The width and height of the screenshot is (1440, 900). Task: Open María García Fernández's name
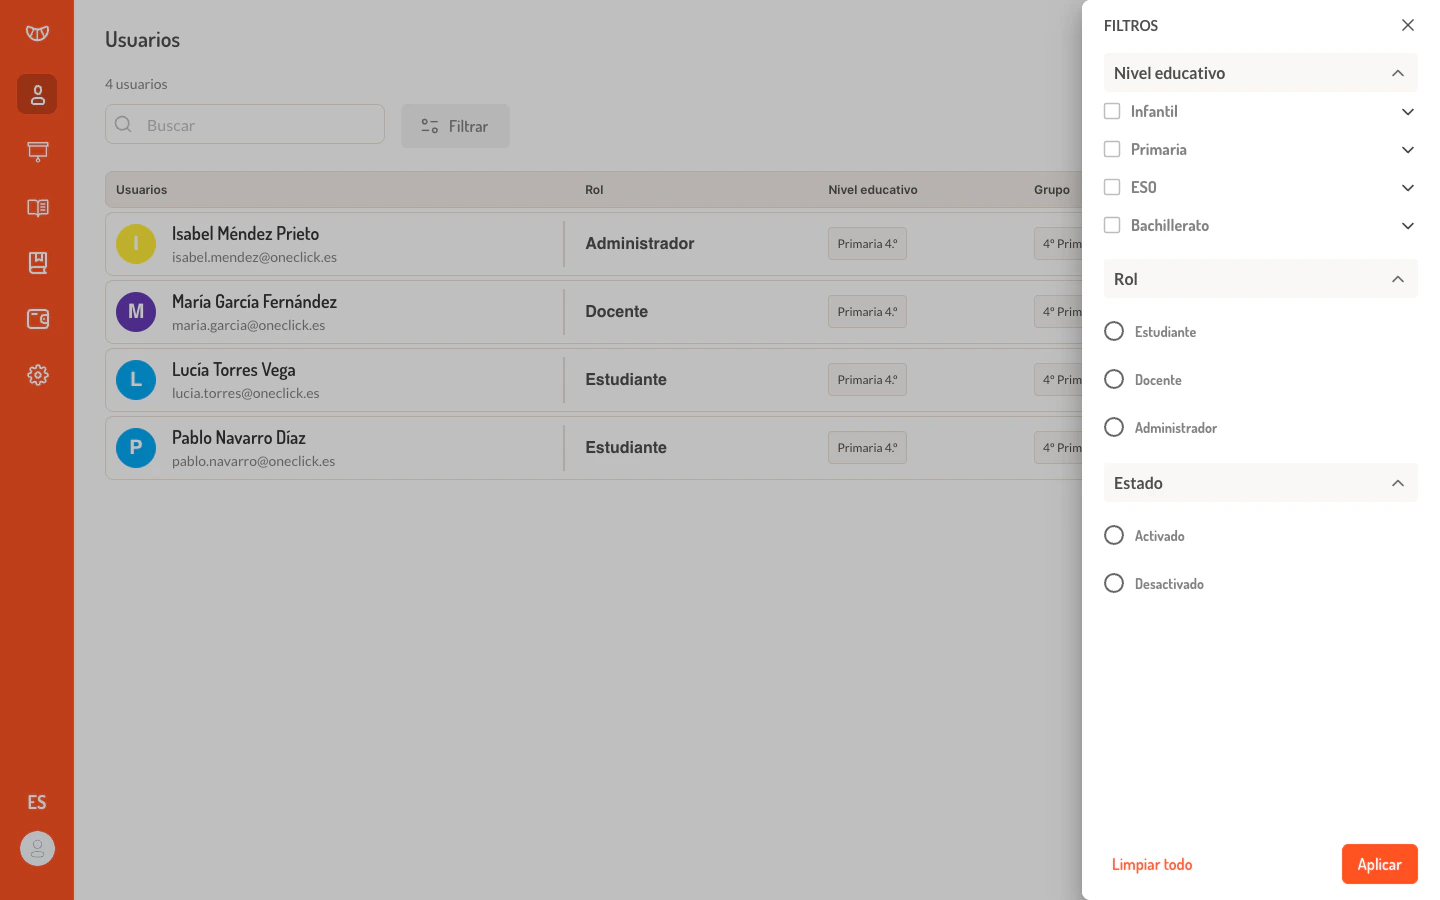pos(254,301)
